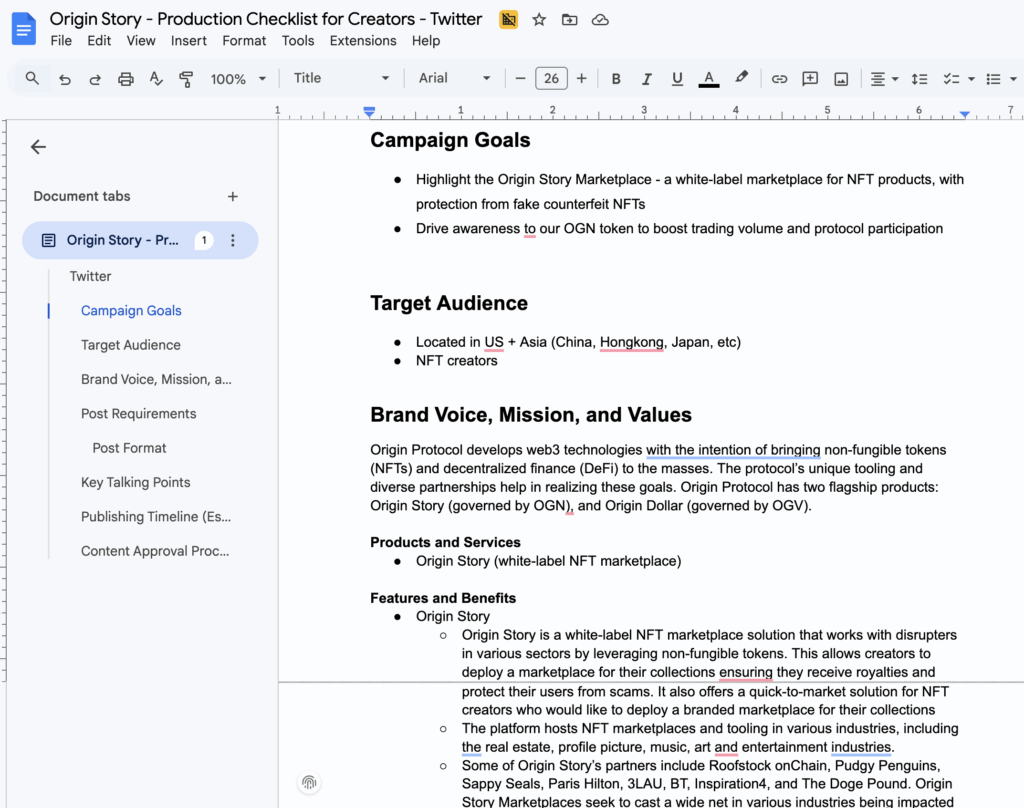Open the Title paragraph style dropdown
Image resolution: width=1024 pixels, height=808 pixels.
tap(341, 78)
